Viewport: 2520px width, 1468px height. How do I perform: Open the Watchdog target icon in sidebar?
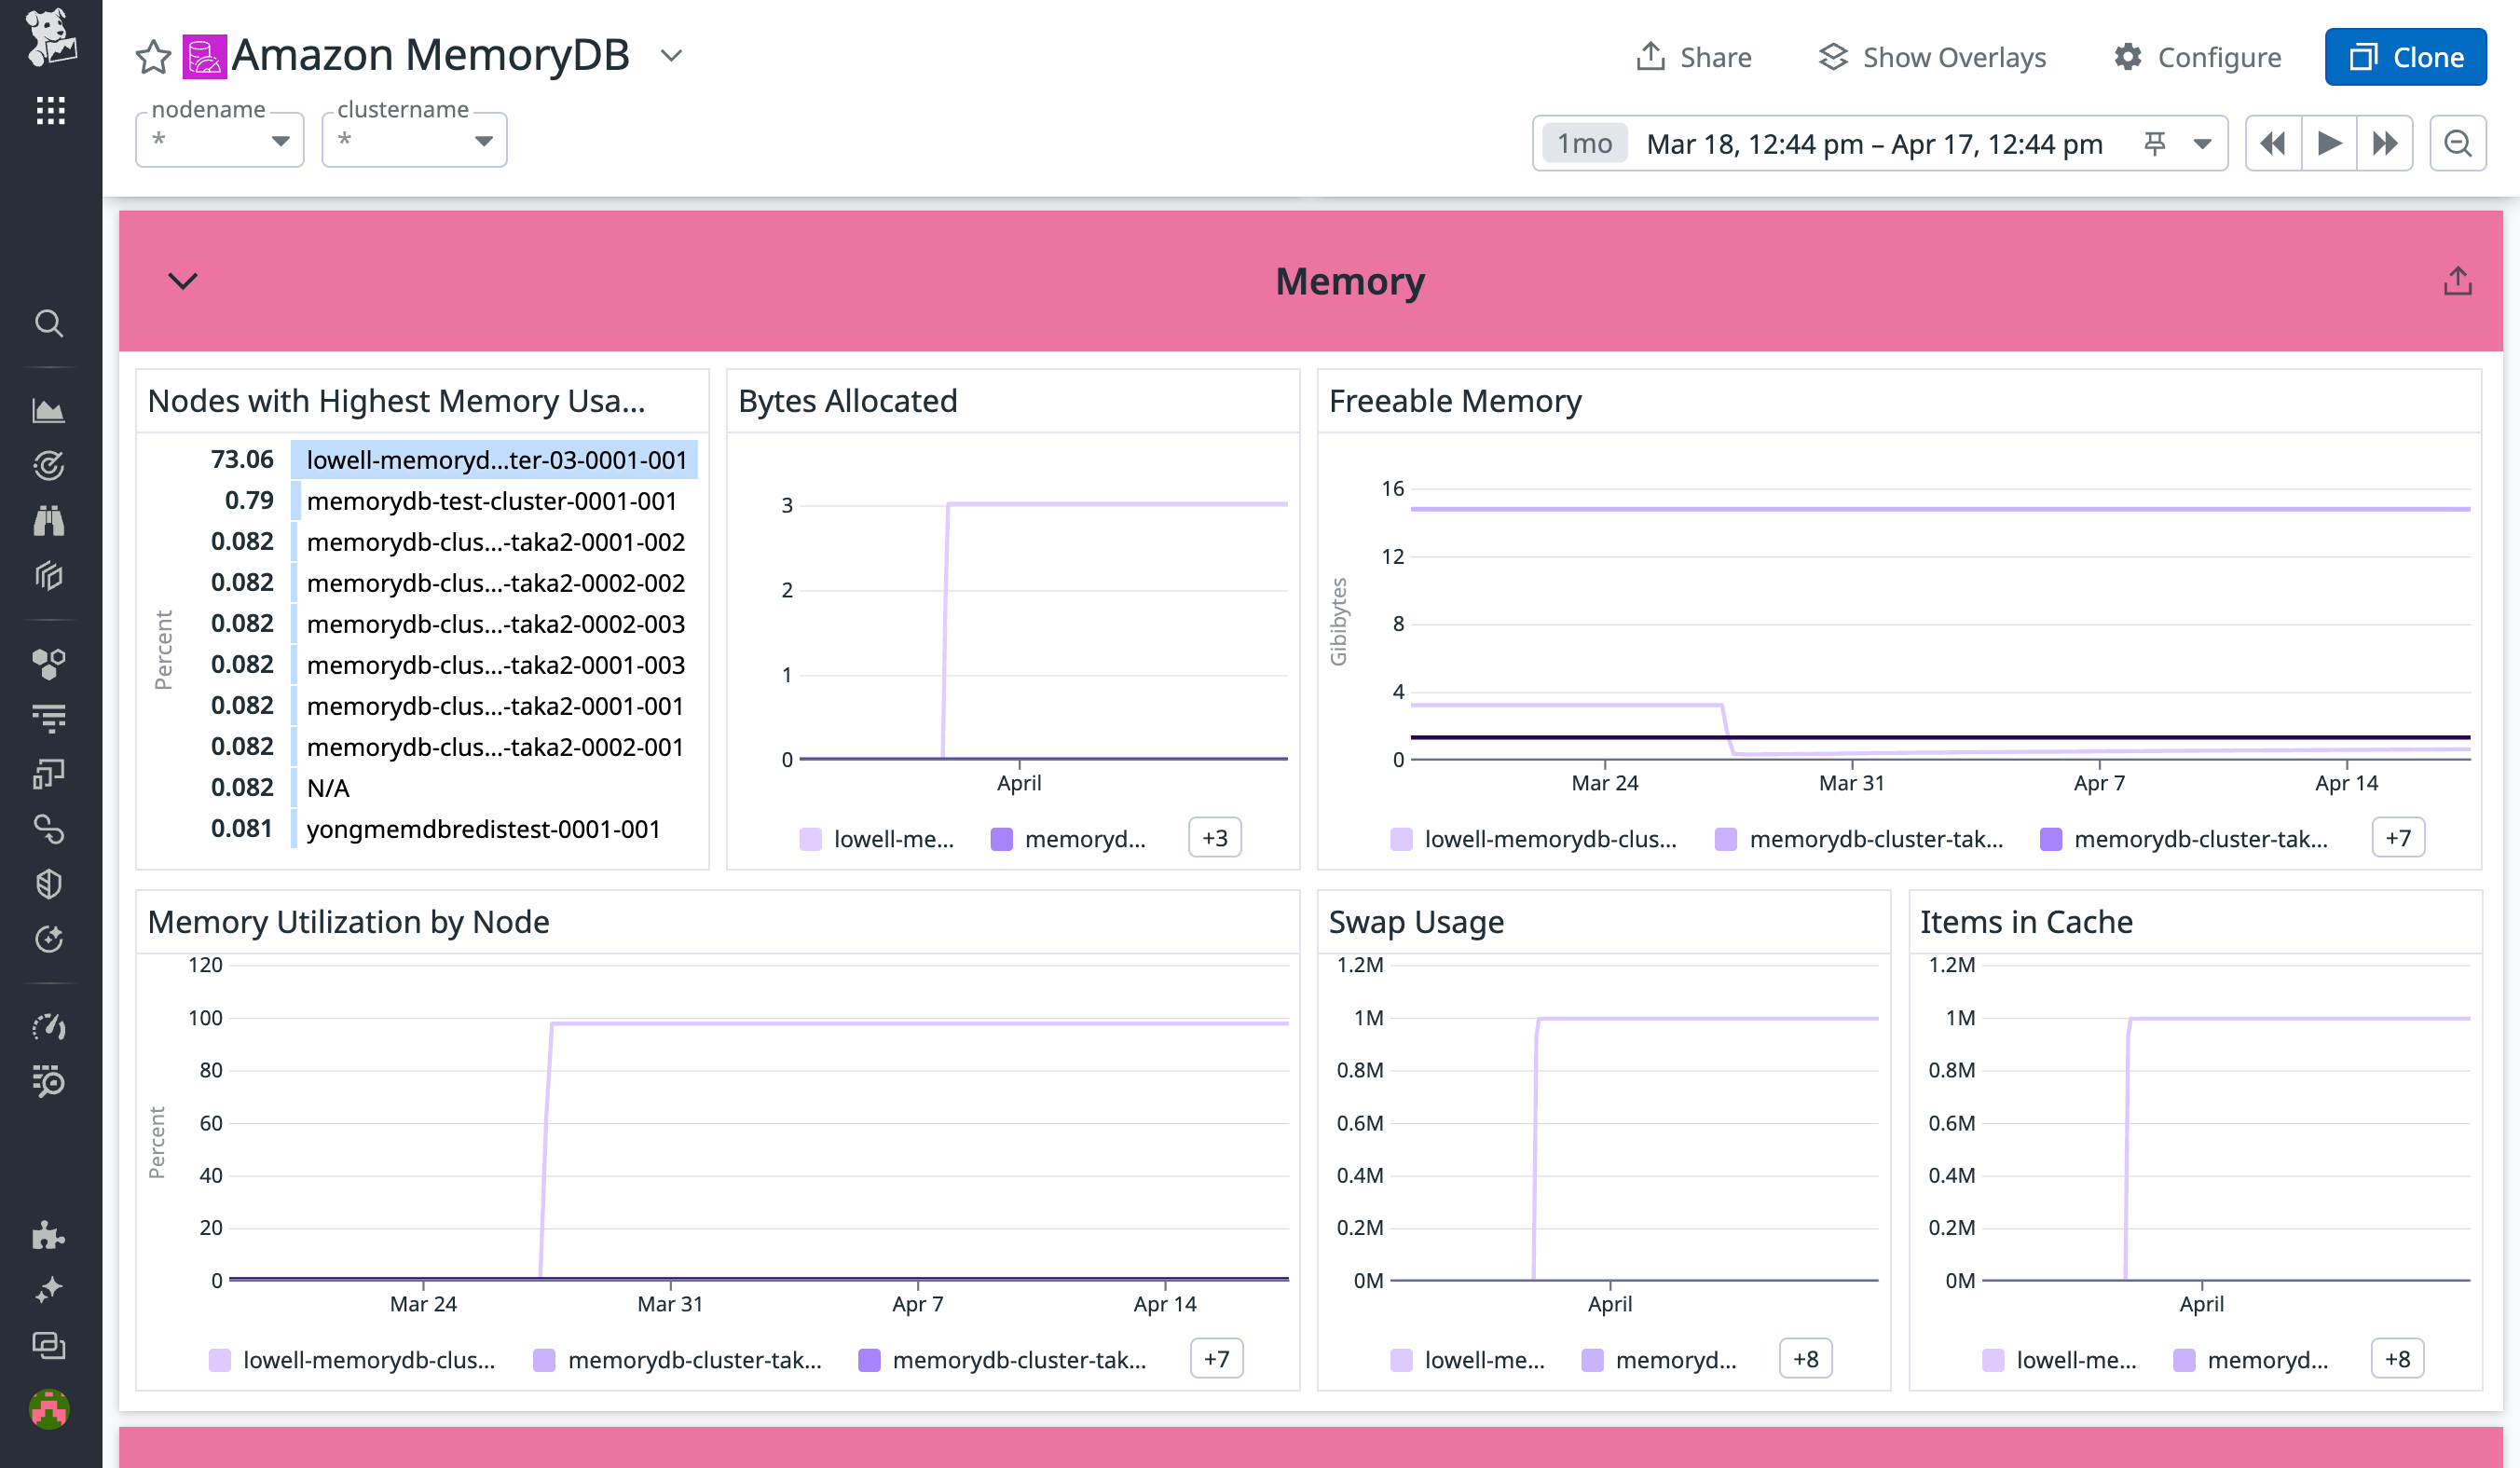(x=49, y=465)
